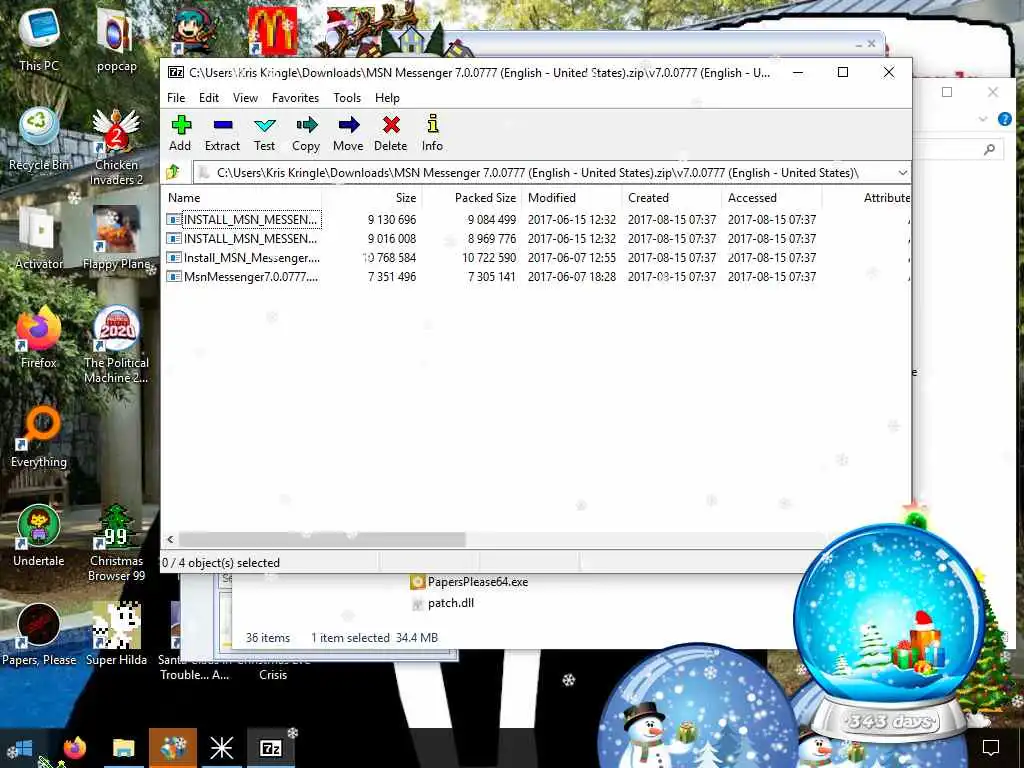Click the Firefox taskbar icon

pyautogui.click(x=74, y=748)
